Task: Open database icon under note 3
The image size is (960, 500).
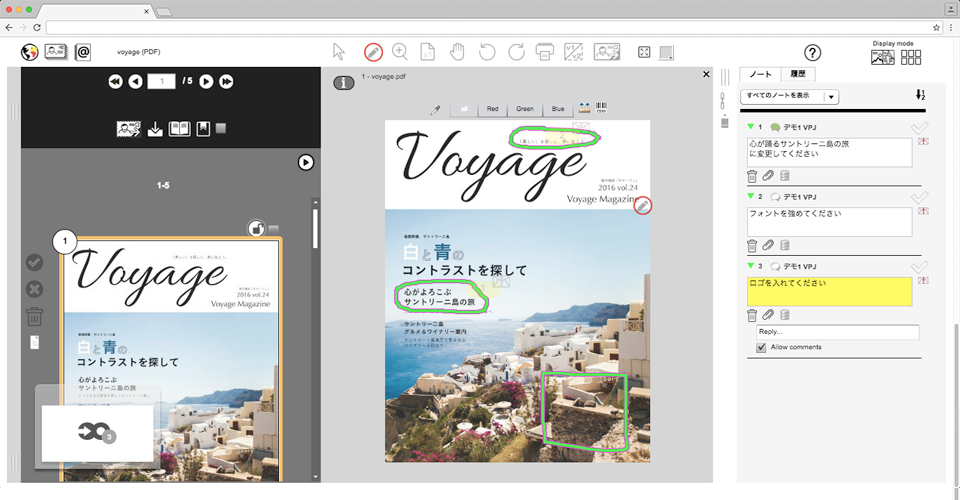Action: click(785, 315)
